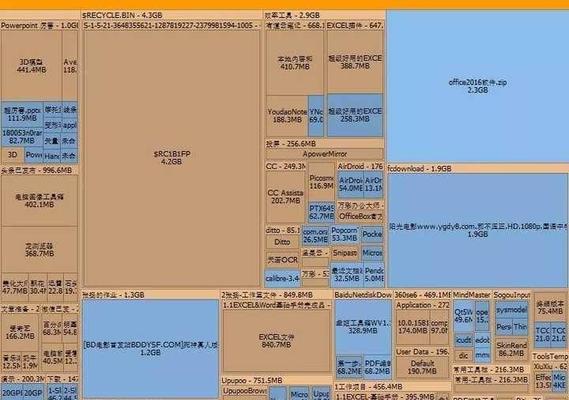This screenshot has height=400, width=569.
Task: Select the pptx 111.9MB file block
Action: click(22, 114)
